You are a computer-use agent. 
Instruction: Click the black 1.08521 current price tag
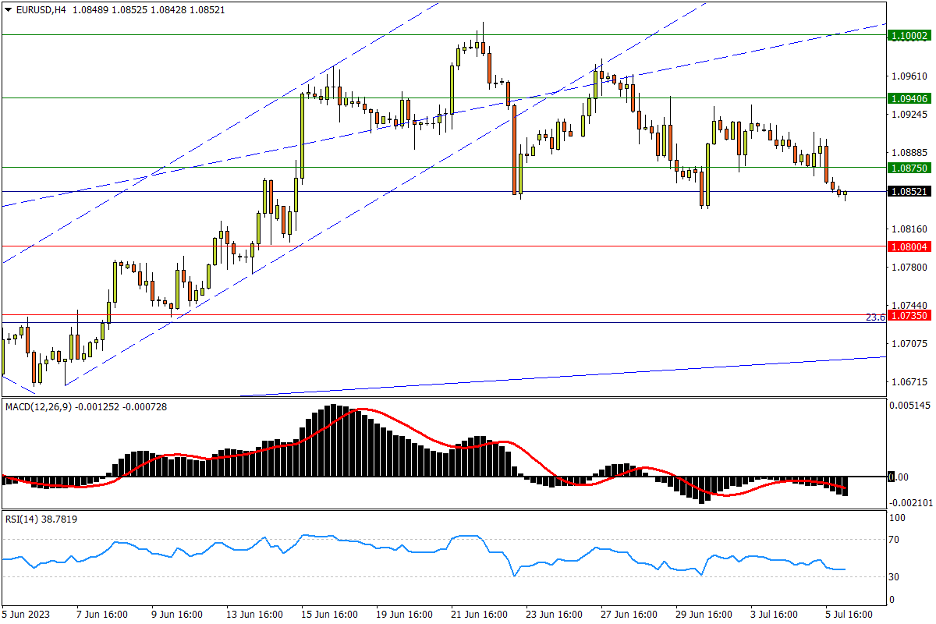point(908,192)
